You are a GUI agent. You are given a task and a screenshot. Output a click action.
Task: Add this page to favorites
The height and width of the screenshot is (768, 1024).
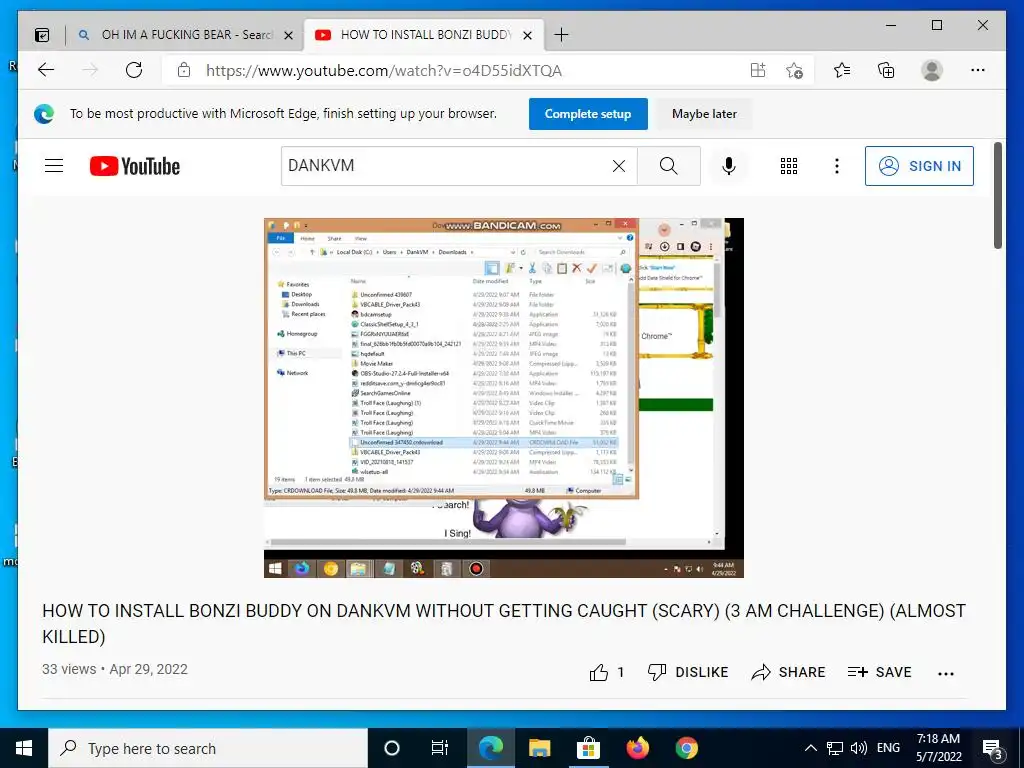[794, 71]
